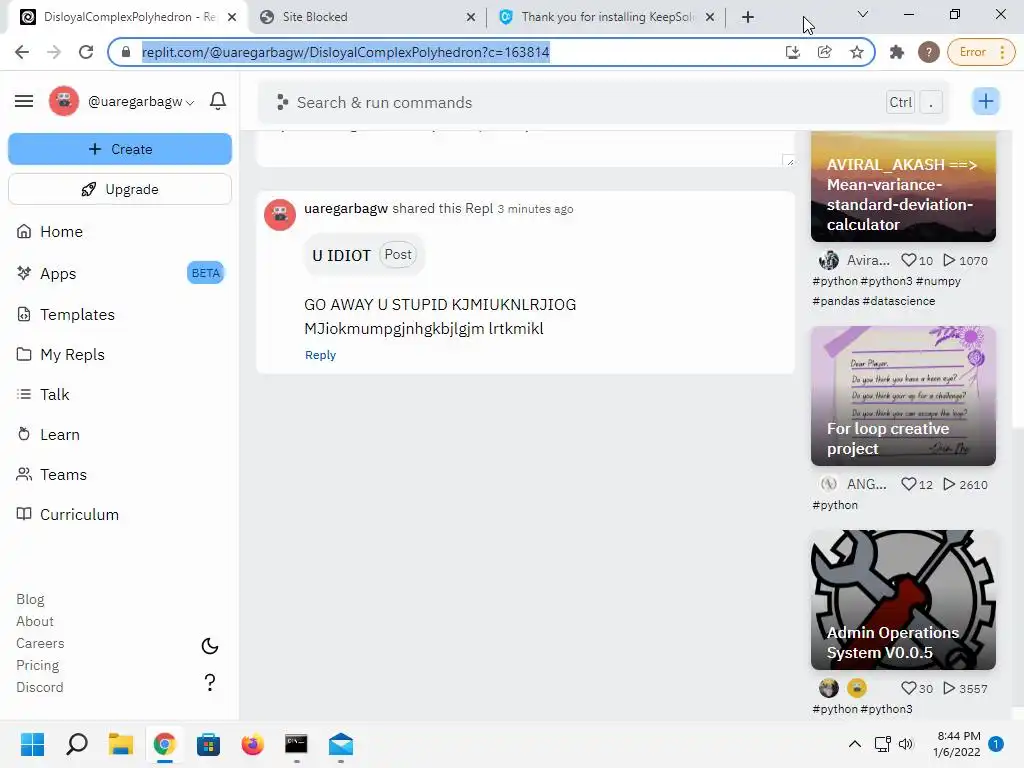This screenshot has width=1024, height=768.
Task: Click the comment box resize handle
Action: click(x=789, y=161)
